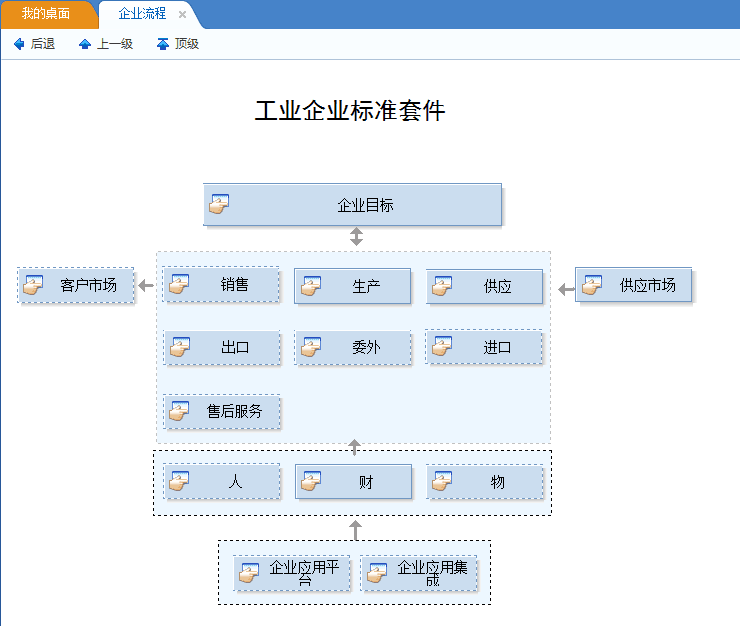Close the 企业流程 tab

182,15
